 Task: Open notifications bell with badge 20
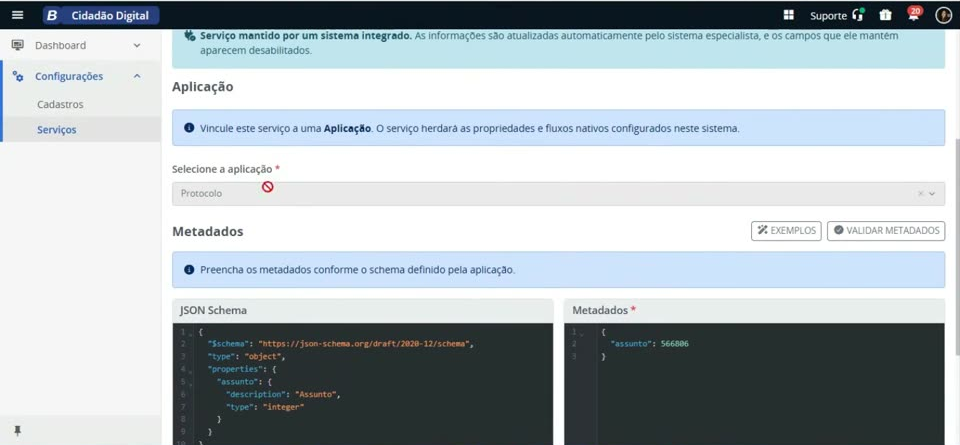click(914, 14)
